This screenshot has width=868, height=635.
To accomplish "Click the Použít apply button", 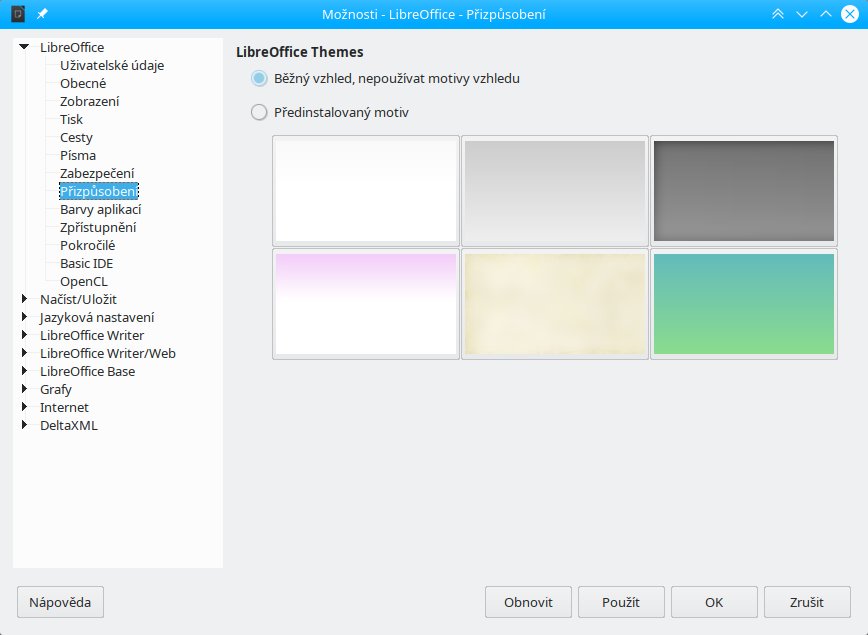I will click(621, 602).
